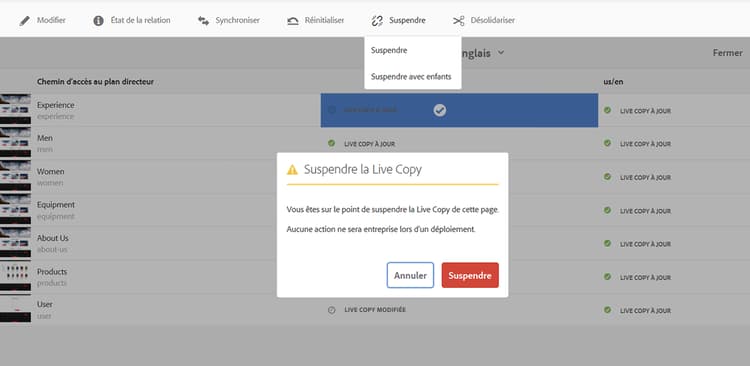
Task: Click us/en green status icon for Experience
Action: point(607,110)
